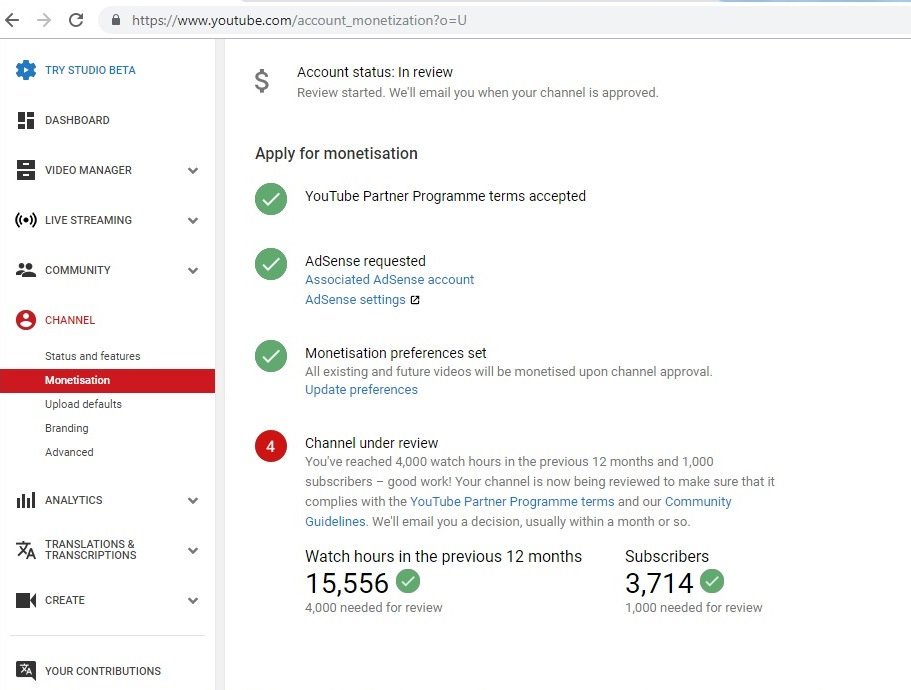Select the highlighted Monetisation submenu item
The height and width of the screenshot is (690, 911).
coord(107,380)
